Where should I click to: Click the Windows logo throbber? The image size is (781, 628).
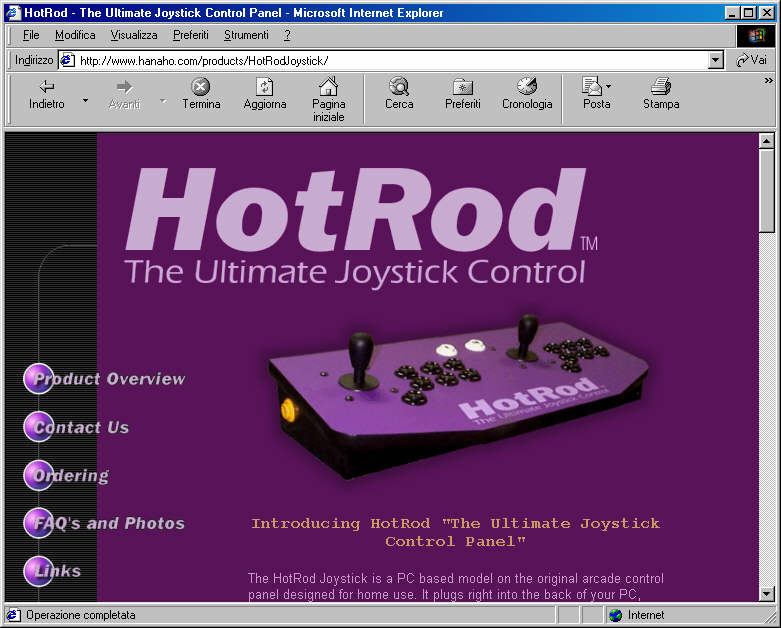[756, 35]
